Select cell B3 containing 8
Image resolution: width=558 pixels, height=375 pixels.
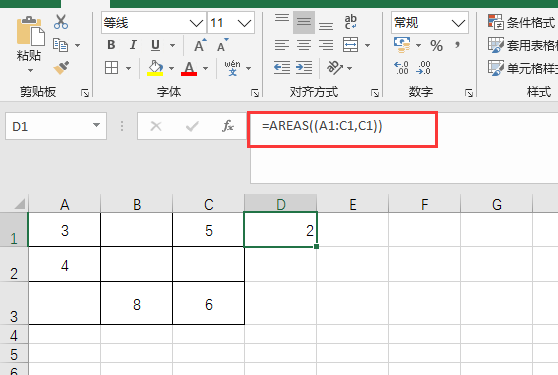pos(137,303)
